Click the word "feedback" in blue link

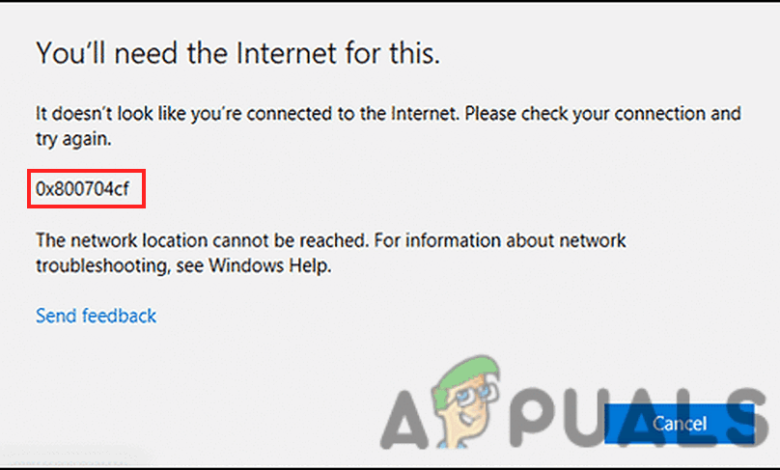119,316
